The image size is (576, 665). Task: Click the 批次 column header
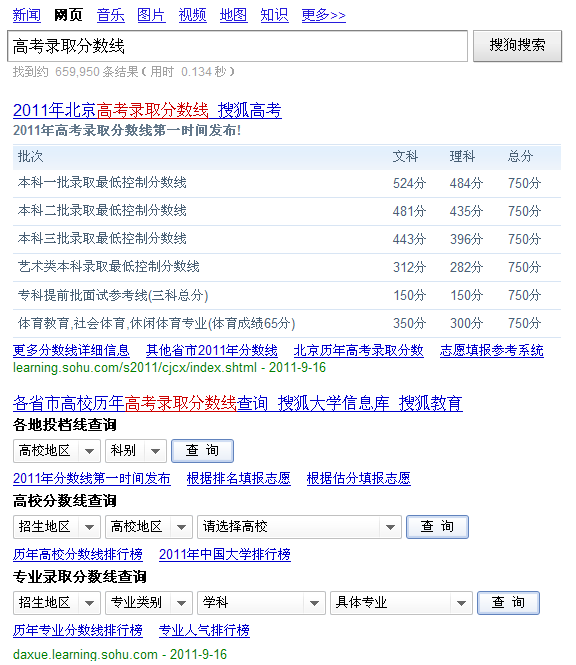[x=30, y=156]
